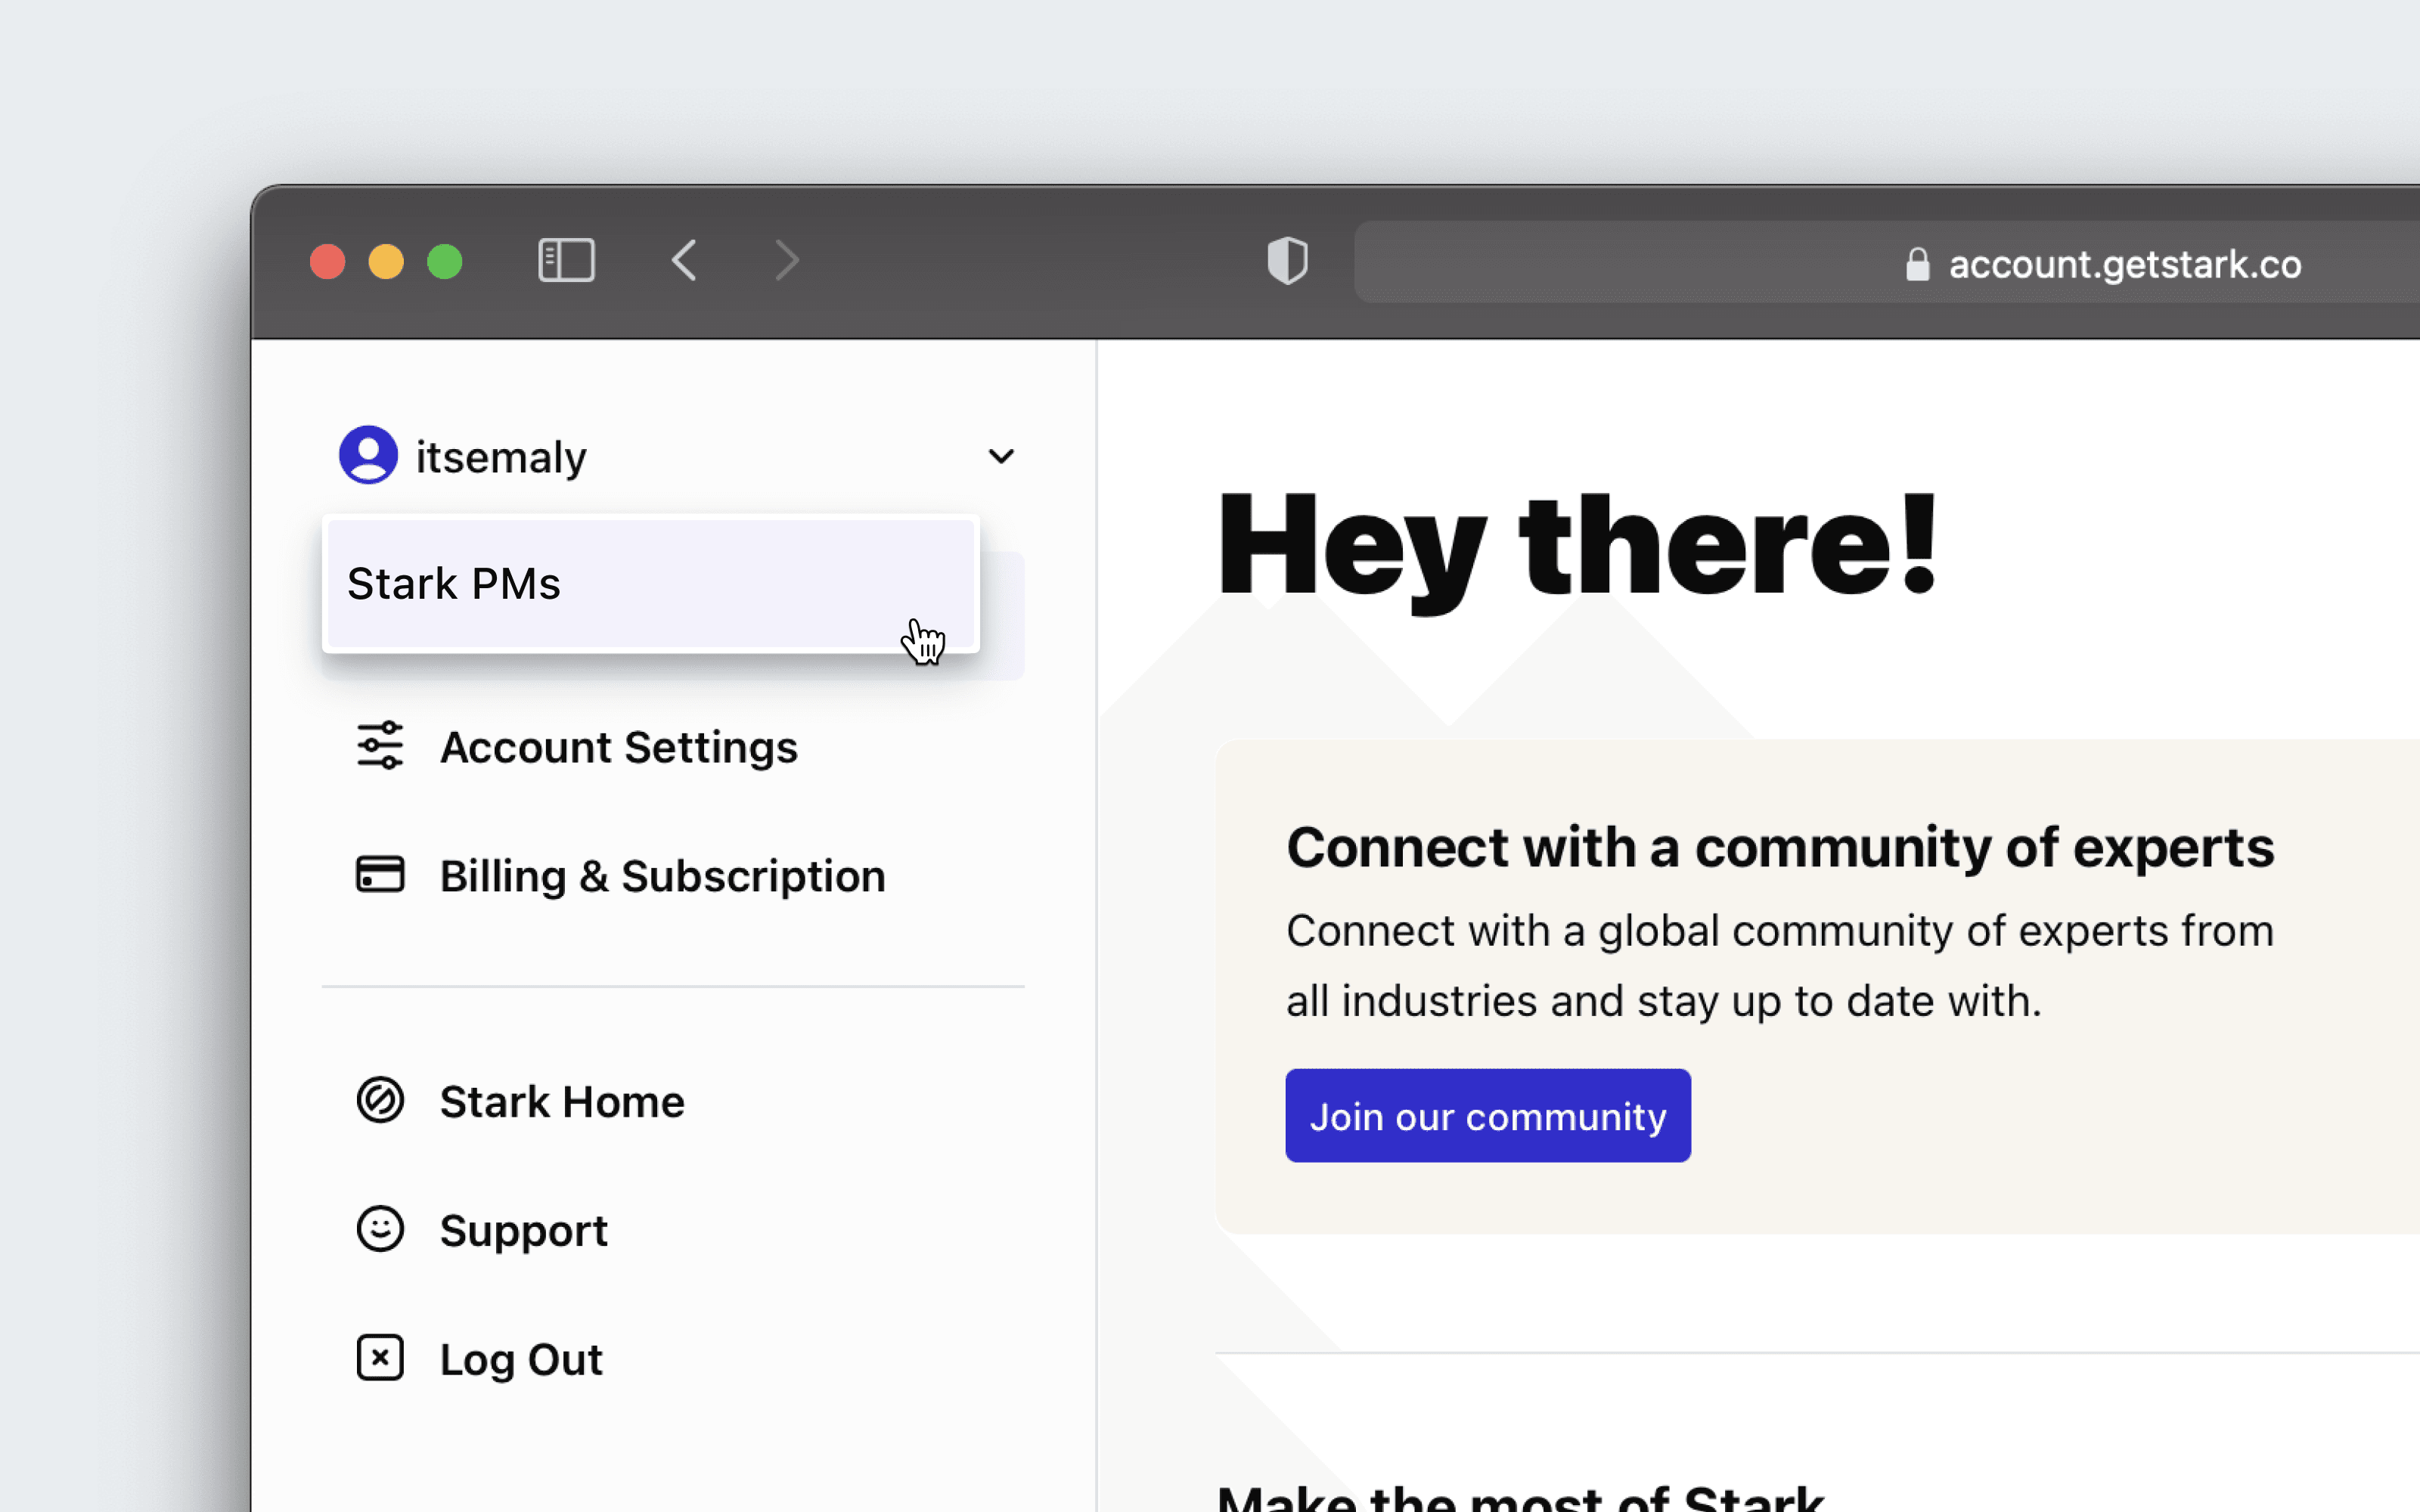Click the Account Settings sliders icon
Screen dimensions: 2420x1512
tap(380, 746)
